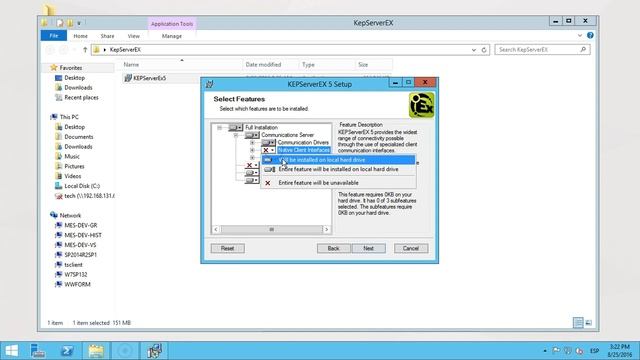This screenshot has width=640, height=360.
Task: Expand the Explorer ribbon chevron
Action: click(x=580, y=36)
